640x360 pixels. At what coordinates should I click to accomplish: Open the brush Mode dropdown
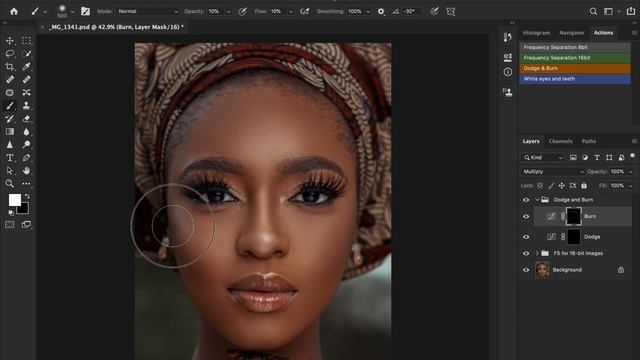coord(148,11)
